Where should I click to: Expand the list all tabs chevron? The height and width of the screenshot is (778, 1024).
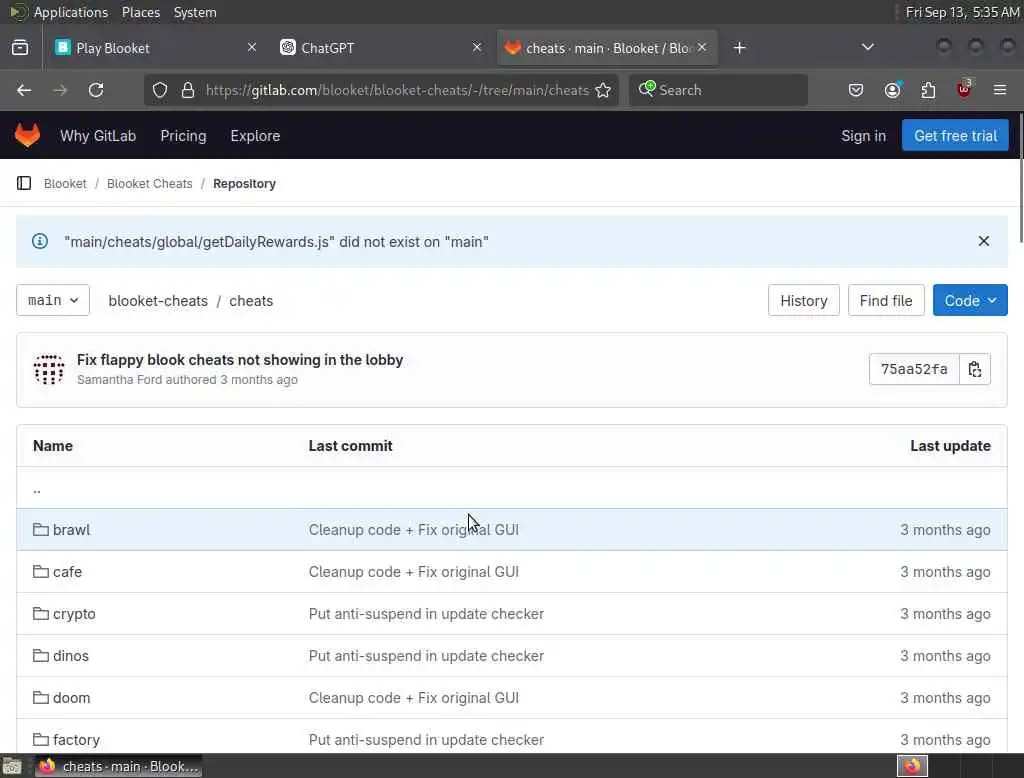[x=867, y=47]
